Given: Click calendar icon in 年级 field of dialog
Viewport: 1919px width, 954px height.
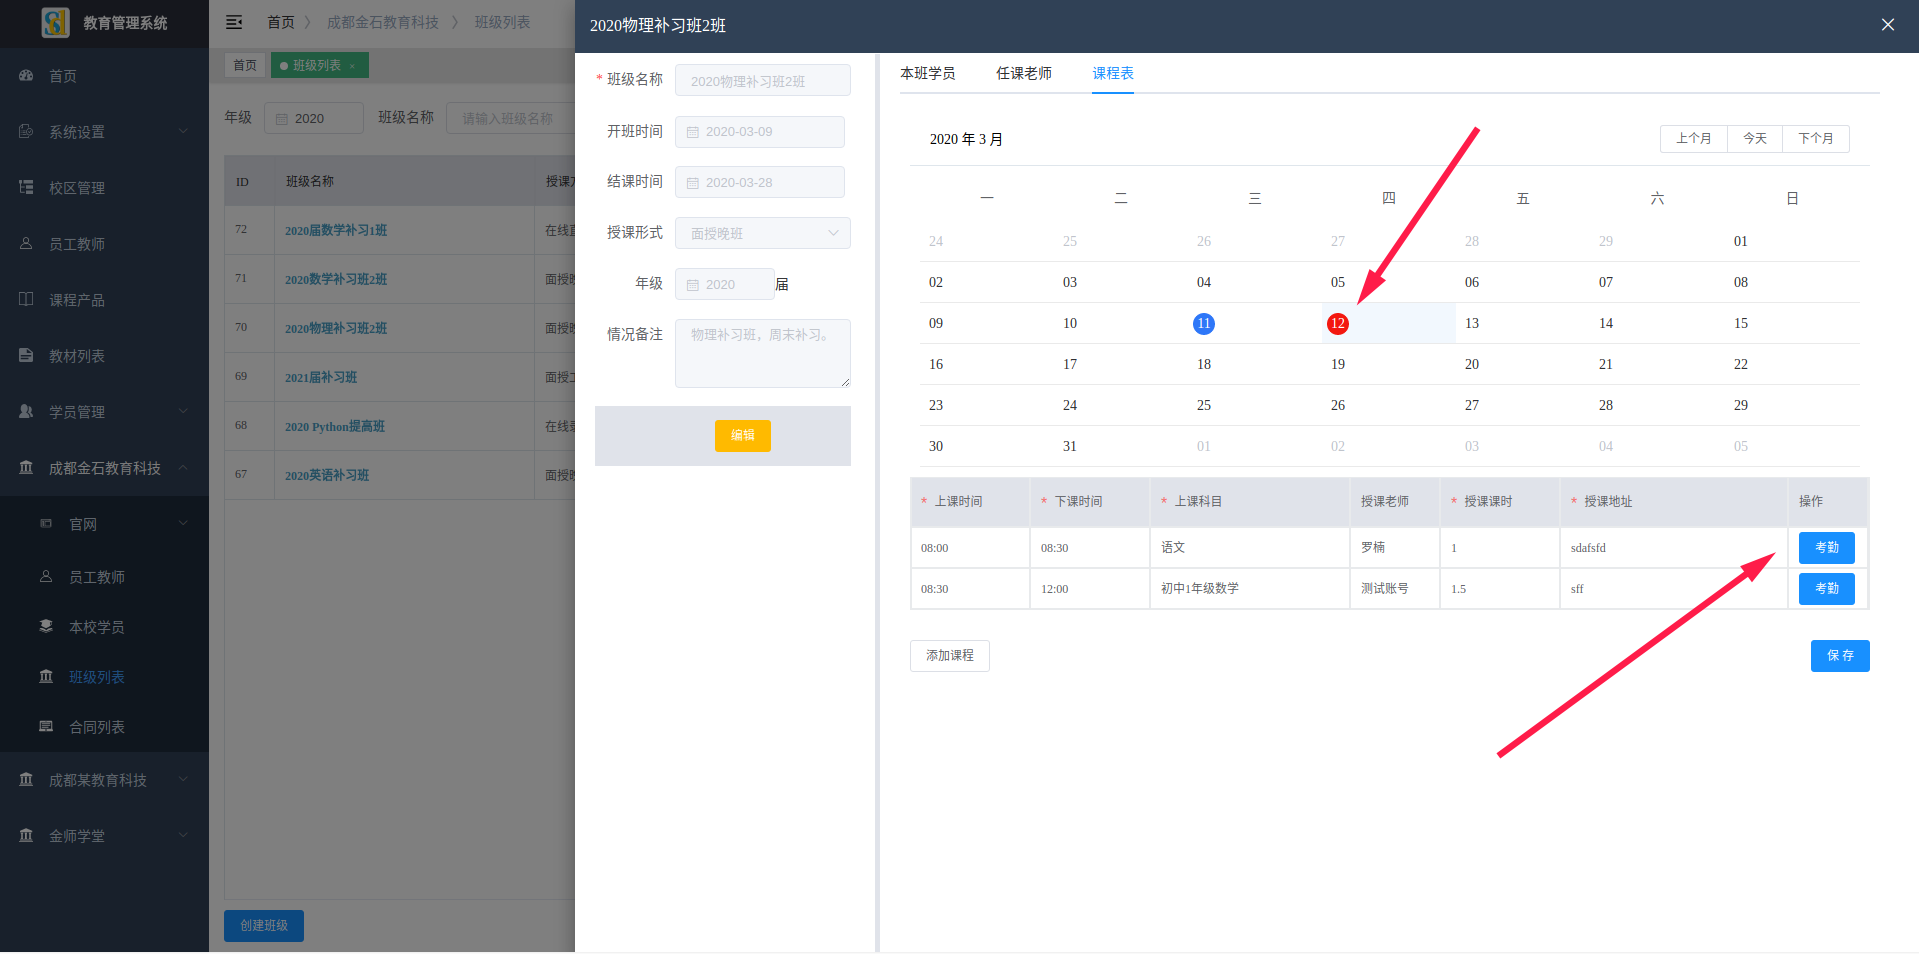Looking at the screenshot, I should click(x=693, y=285).
